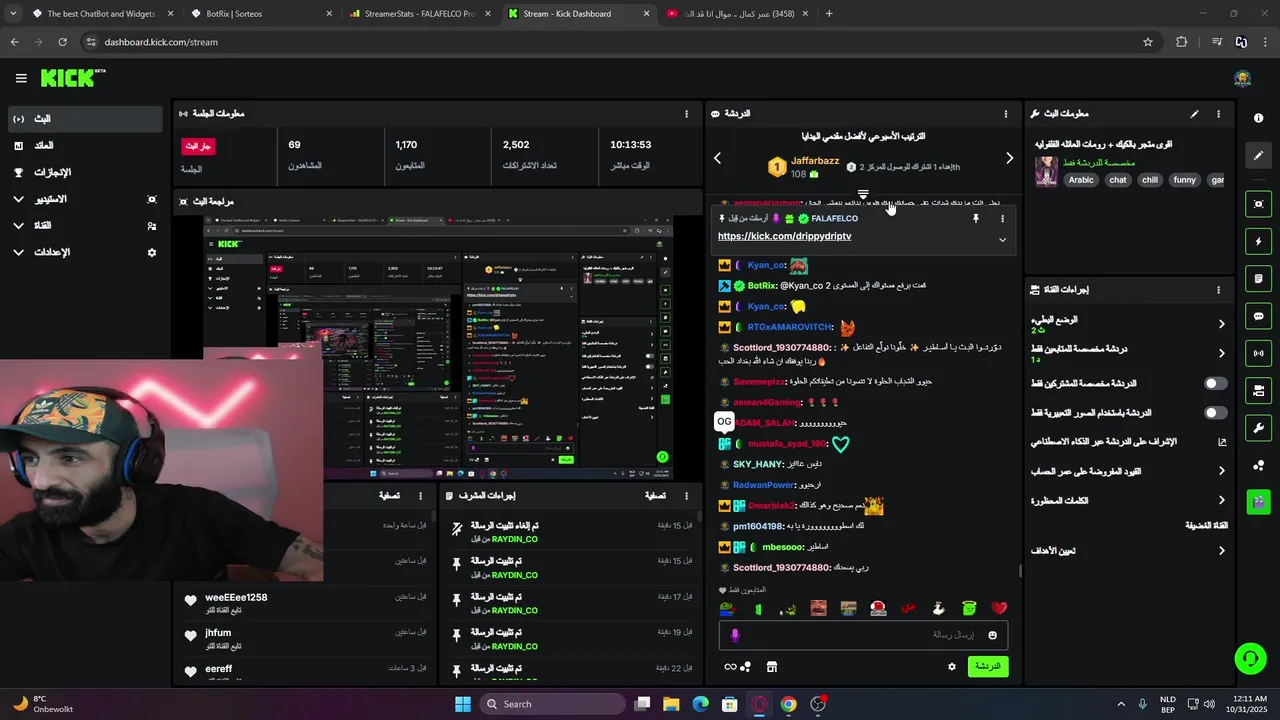Open chat settings gear icon
The image size is (1280, 720).
pos(952,667)
